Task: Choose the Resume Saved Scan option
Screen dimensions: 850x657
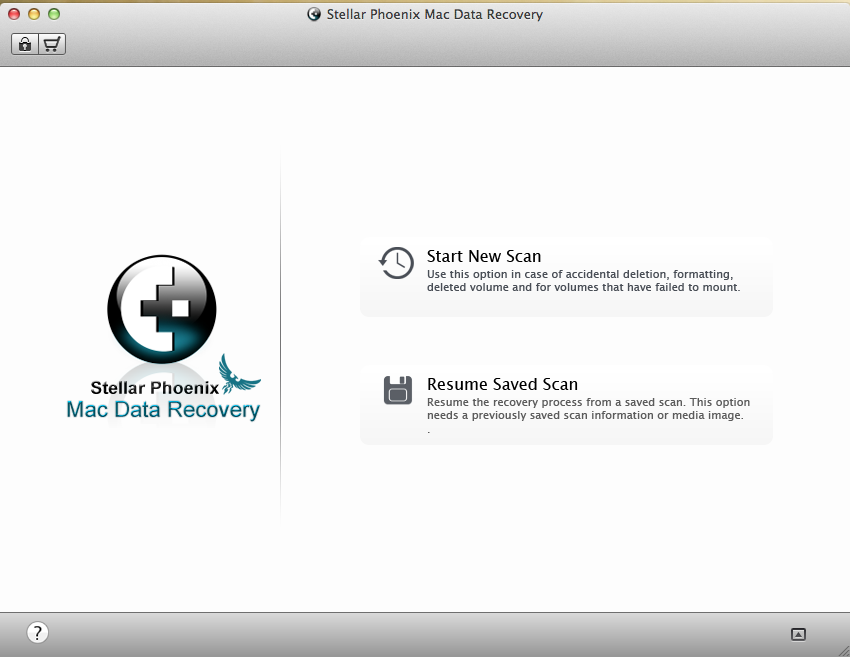Action: [x=566, y=405]
